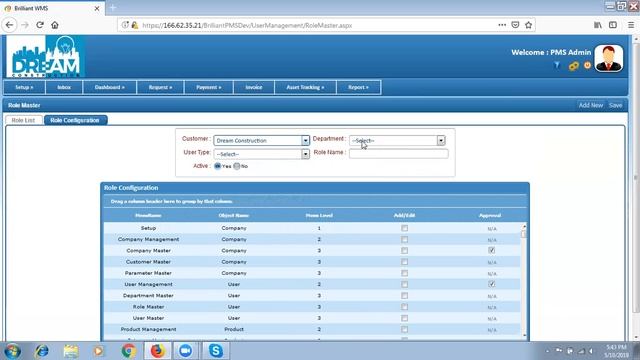Open a new browser tab
The width and height of the screenshot is (640, 360).
pyautogui.click(x=113, y=7)
